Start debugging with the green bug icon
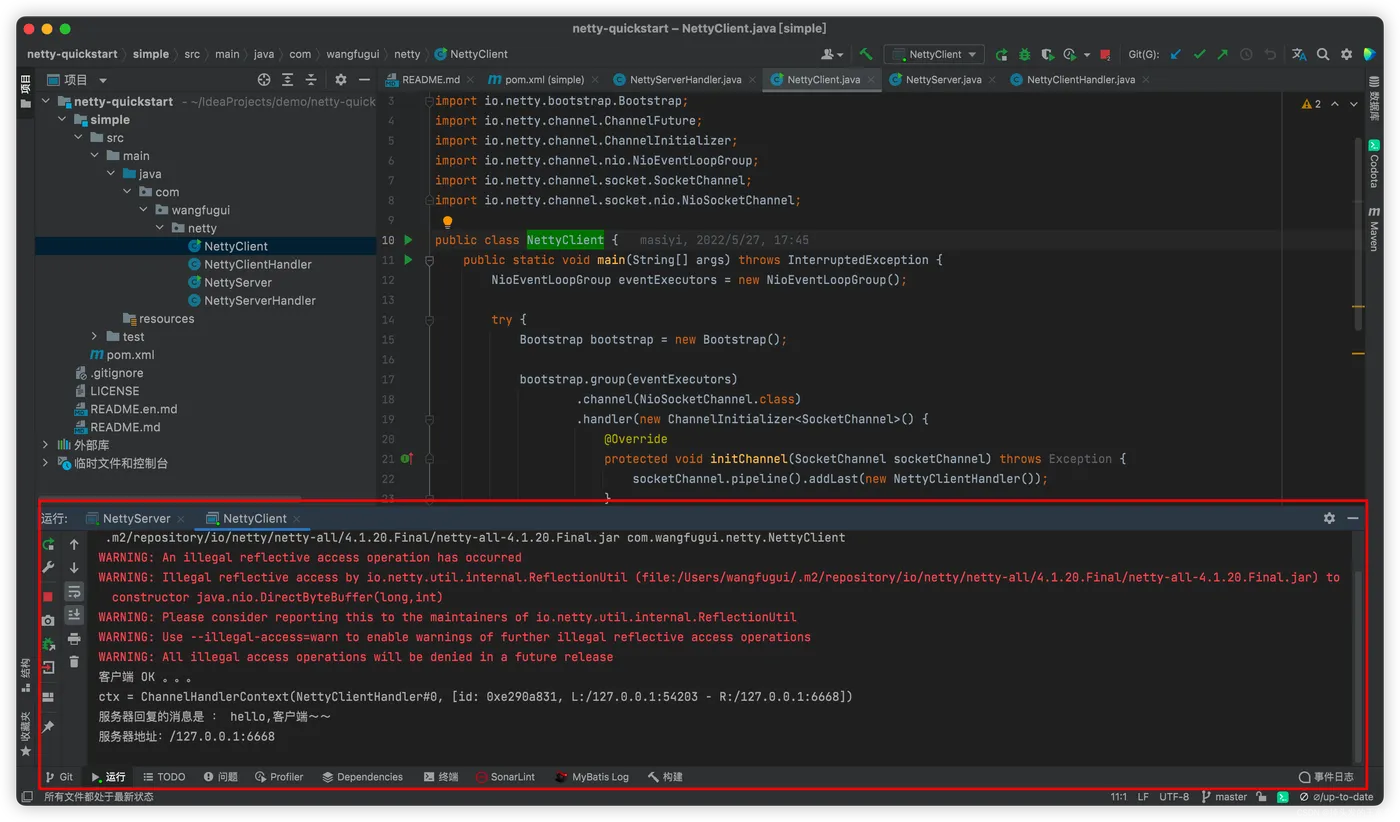1400x822 pixels. (x=1024, y=54)
